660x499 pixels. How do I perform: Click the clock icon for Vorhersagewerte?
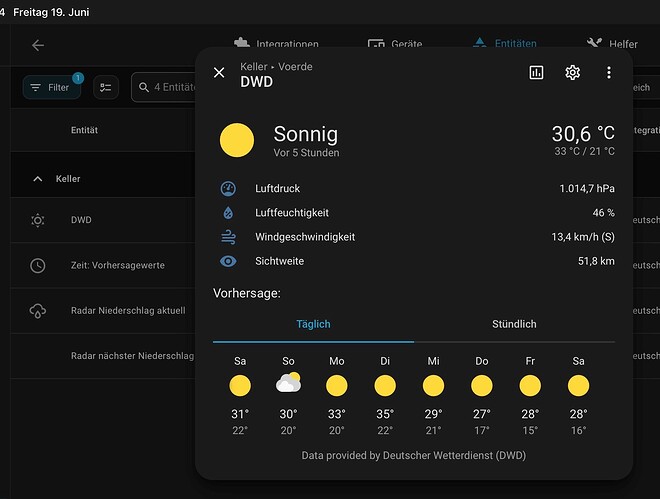(38, 265)
